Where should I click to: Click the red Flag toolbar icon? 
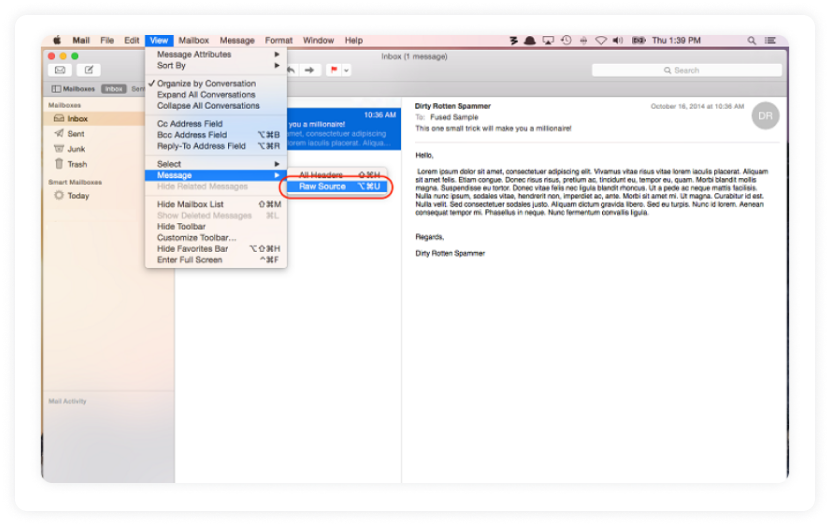[334, 70]
